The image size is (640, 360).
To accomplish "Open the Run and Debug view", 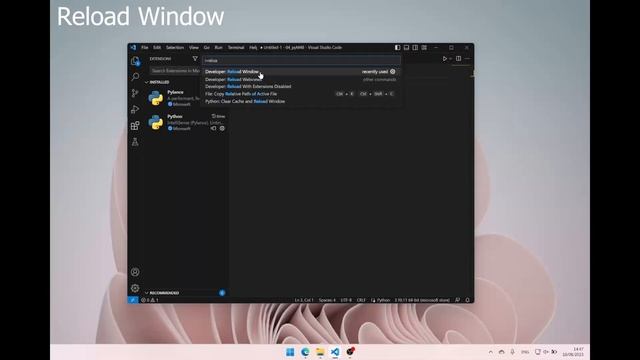I will (x=135, y=109).
